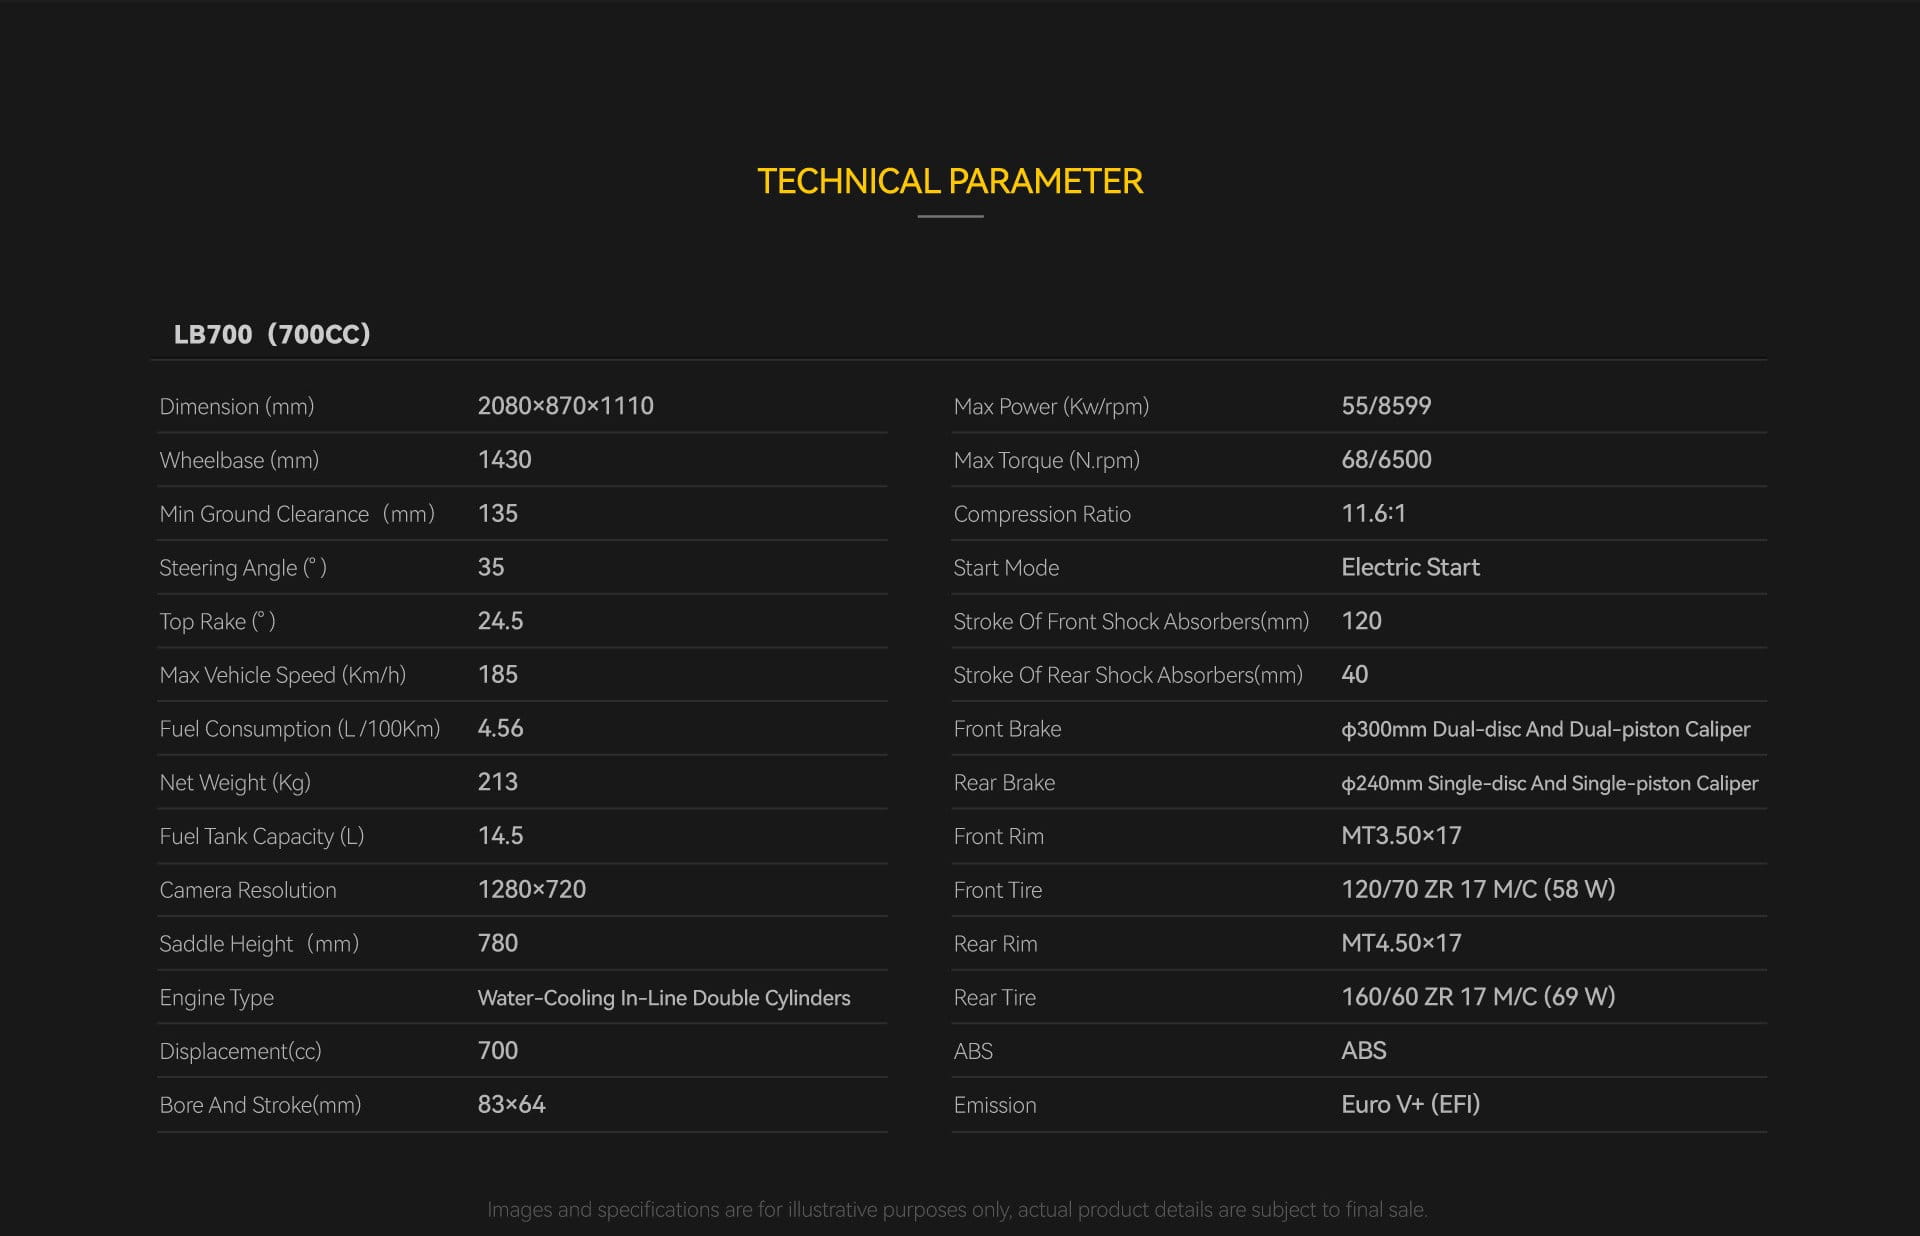This screenshot has height=1236, width=1920.
Task: Select the Max Vehicle Speed label
Action: [282, 675]
